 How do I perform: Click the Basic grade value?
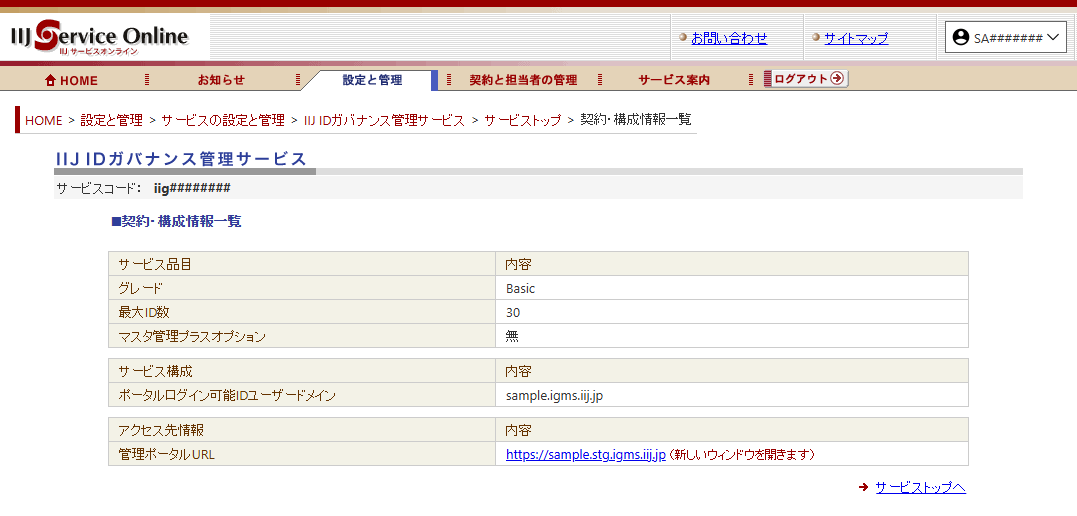[521, 289]
